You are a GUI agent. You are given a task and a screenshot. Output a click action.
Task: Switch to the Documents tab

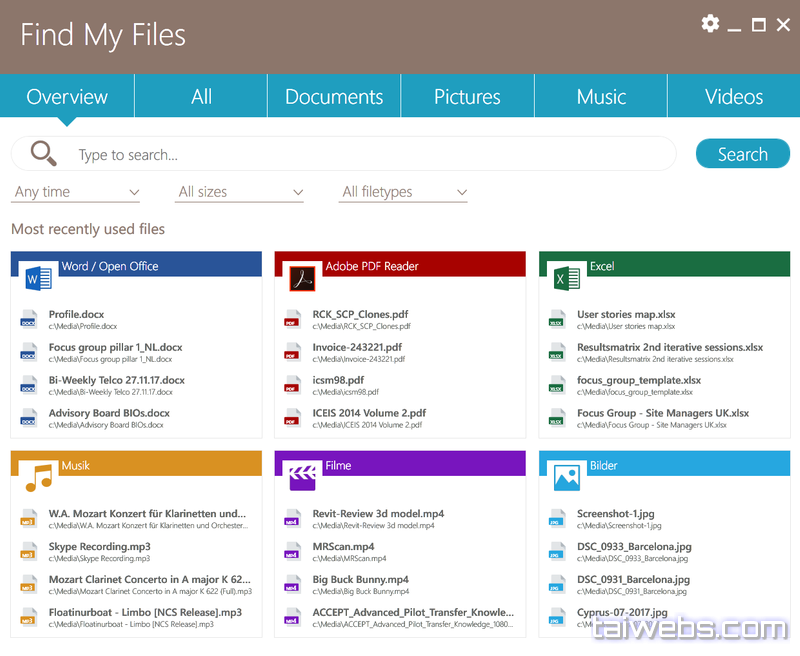[334, 97]
